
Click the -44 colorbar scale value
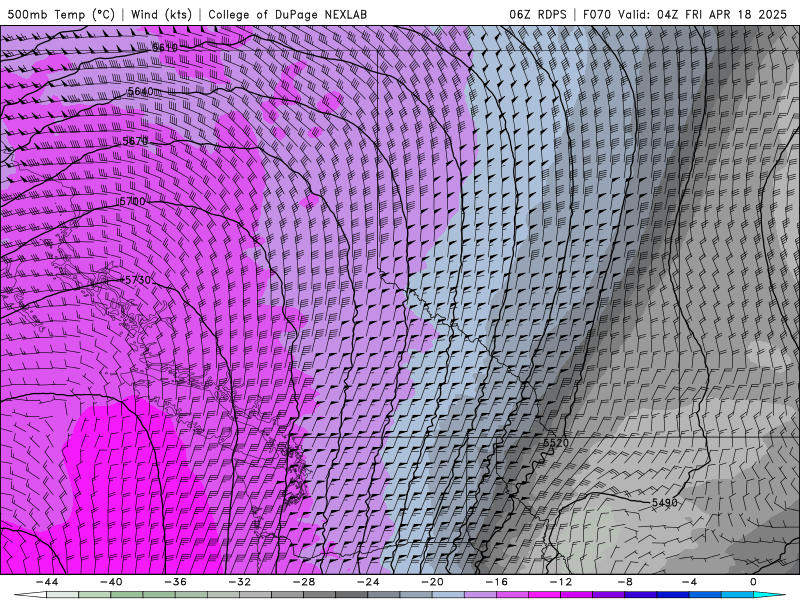click(47, 582)
